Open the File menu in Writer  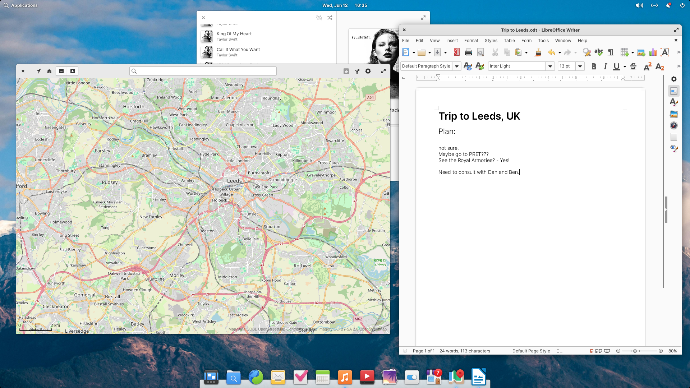(405, 40)
